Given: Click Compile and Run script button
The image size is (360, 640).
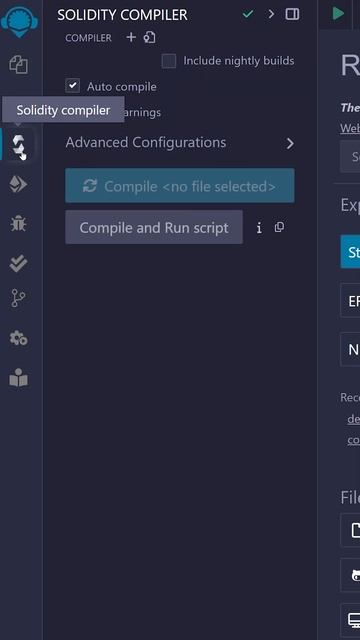Looking at the screenshot, I should pyautogui.click(x=154, y=227).
